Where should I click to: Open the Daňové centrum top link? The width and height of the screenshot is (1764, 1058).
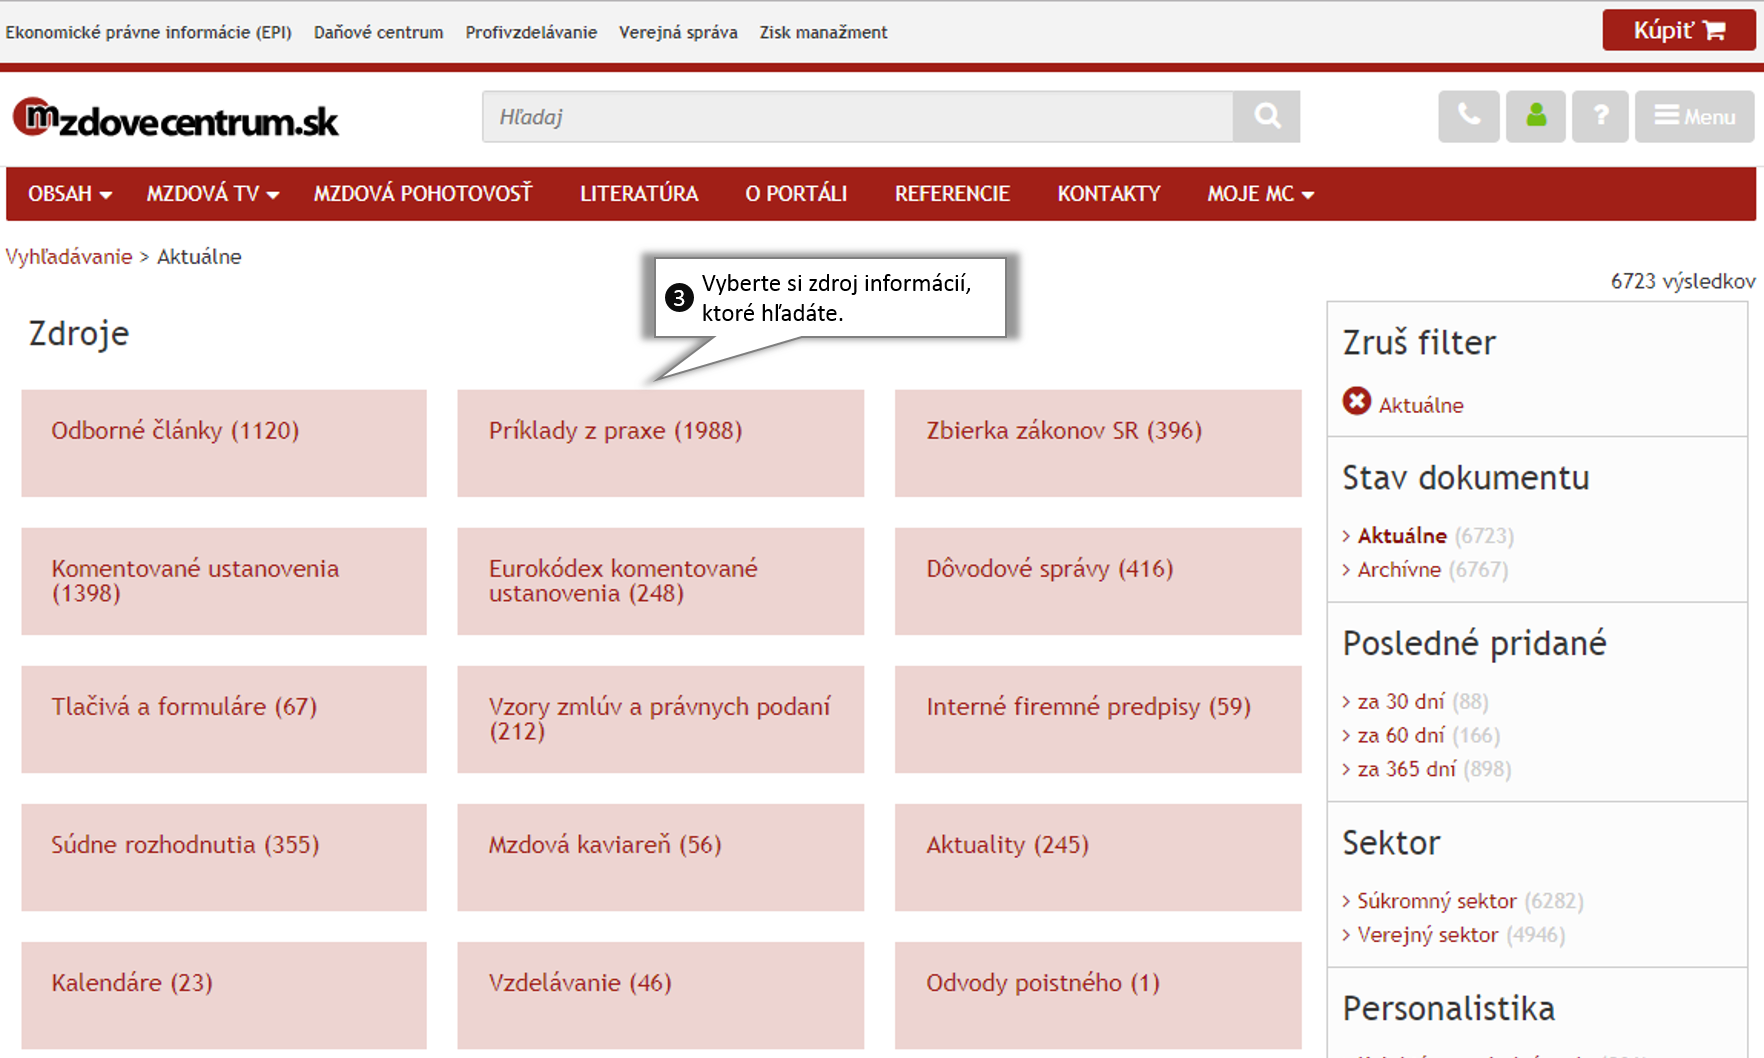pos(378,32)
